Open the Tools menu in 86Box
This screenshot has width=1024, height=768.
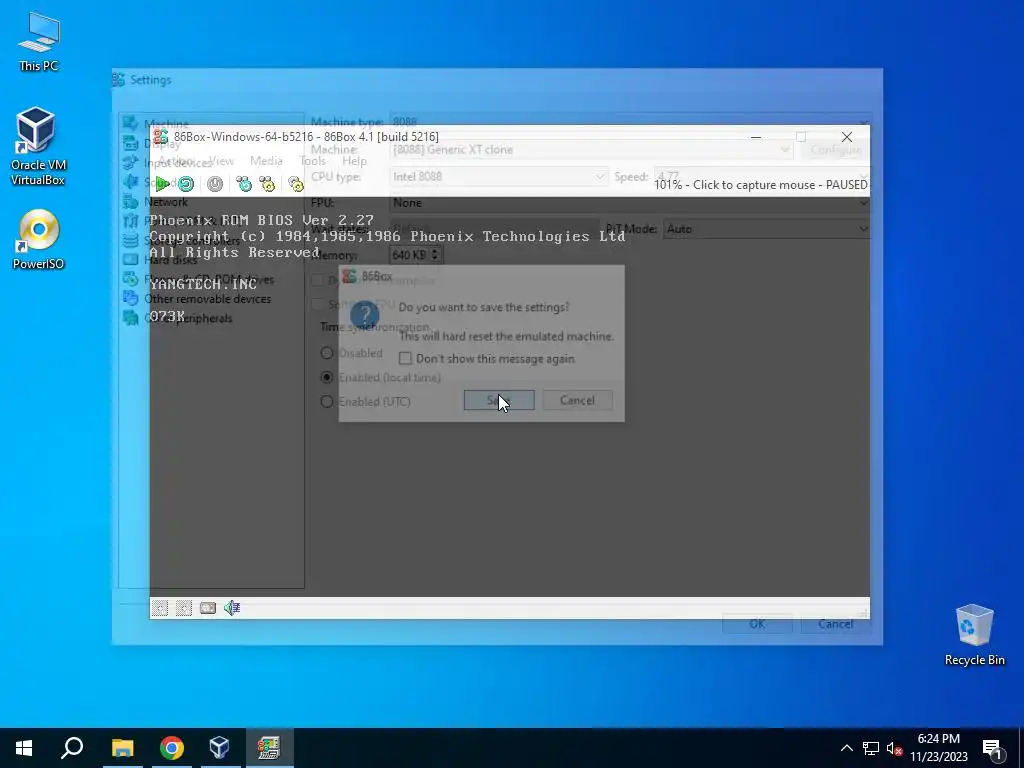coord(312,161)
